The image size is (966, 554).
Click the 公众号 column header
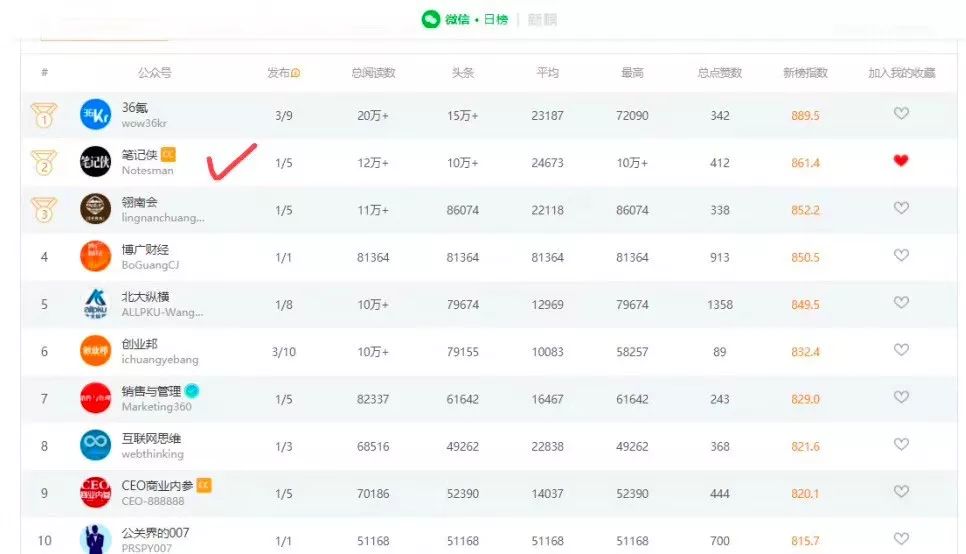155,73
